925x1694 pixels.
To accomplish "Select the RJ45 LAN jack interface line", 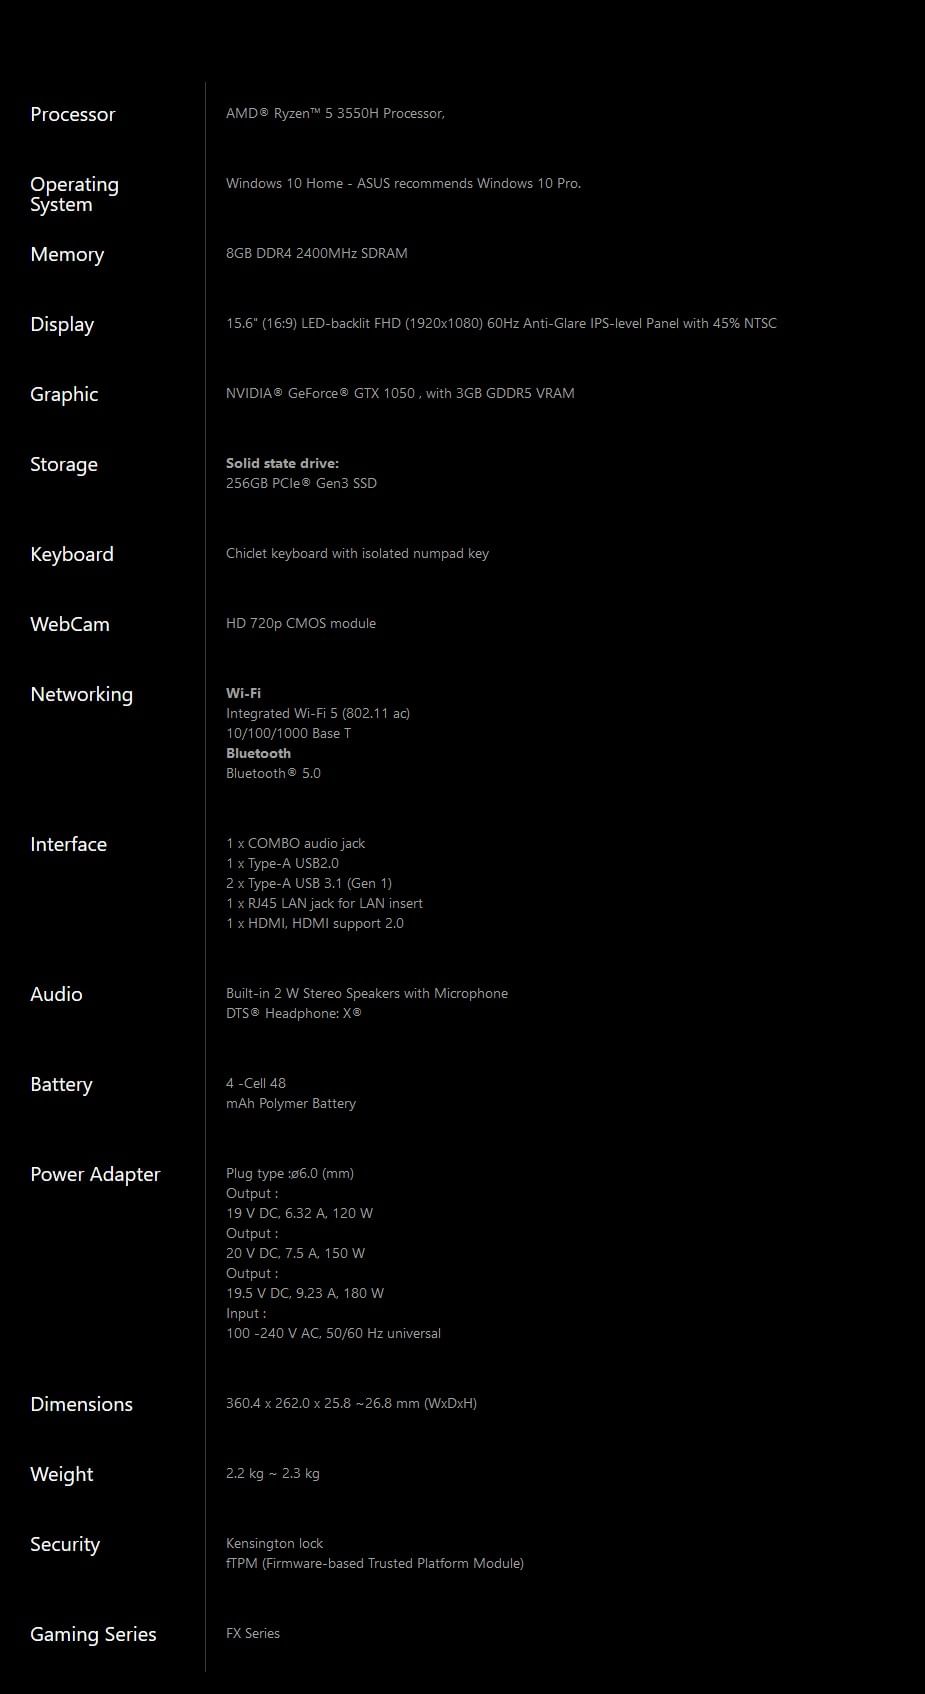I will [324, 904].
